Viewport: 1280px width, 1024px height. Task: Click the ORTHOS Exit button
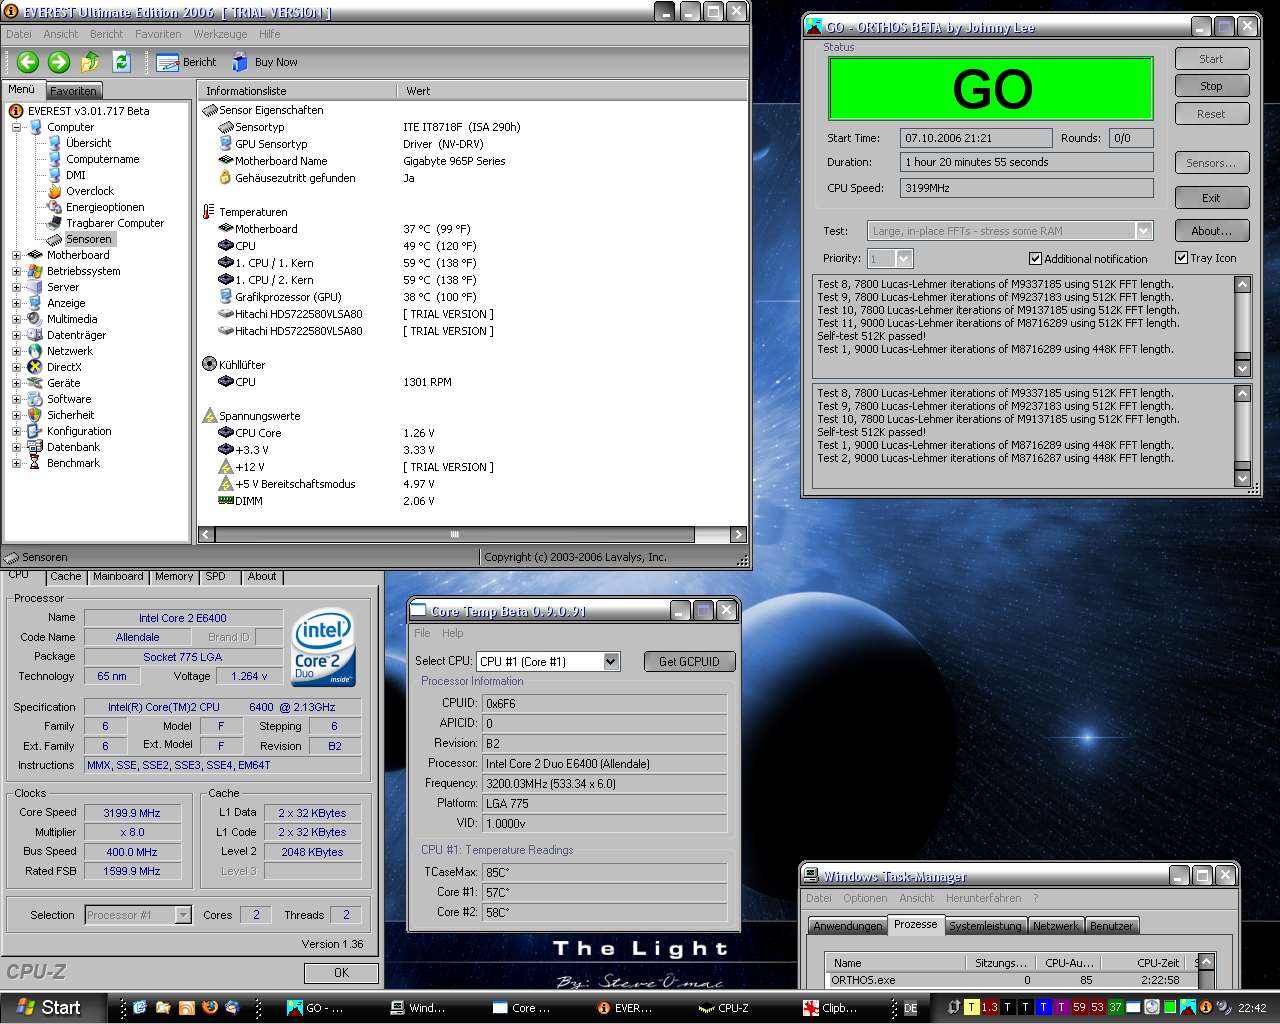click(1211, 198)
